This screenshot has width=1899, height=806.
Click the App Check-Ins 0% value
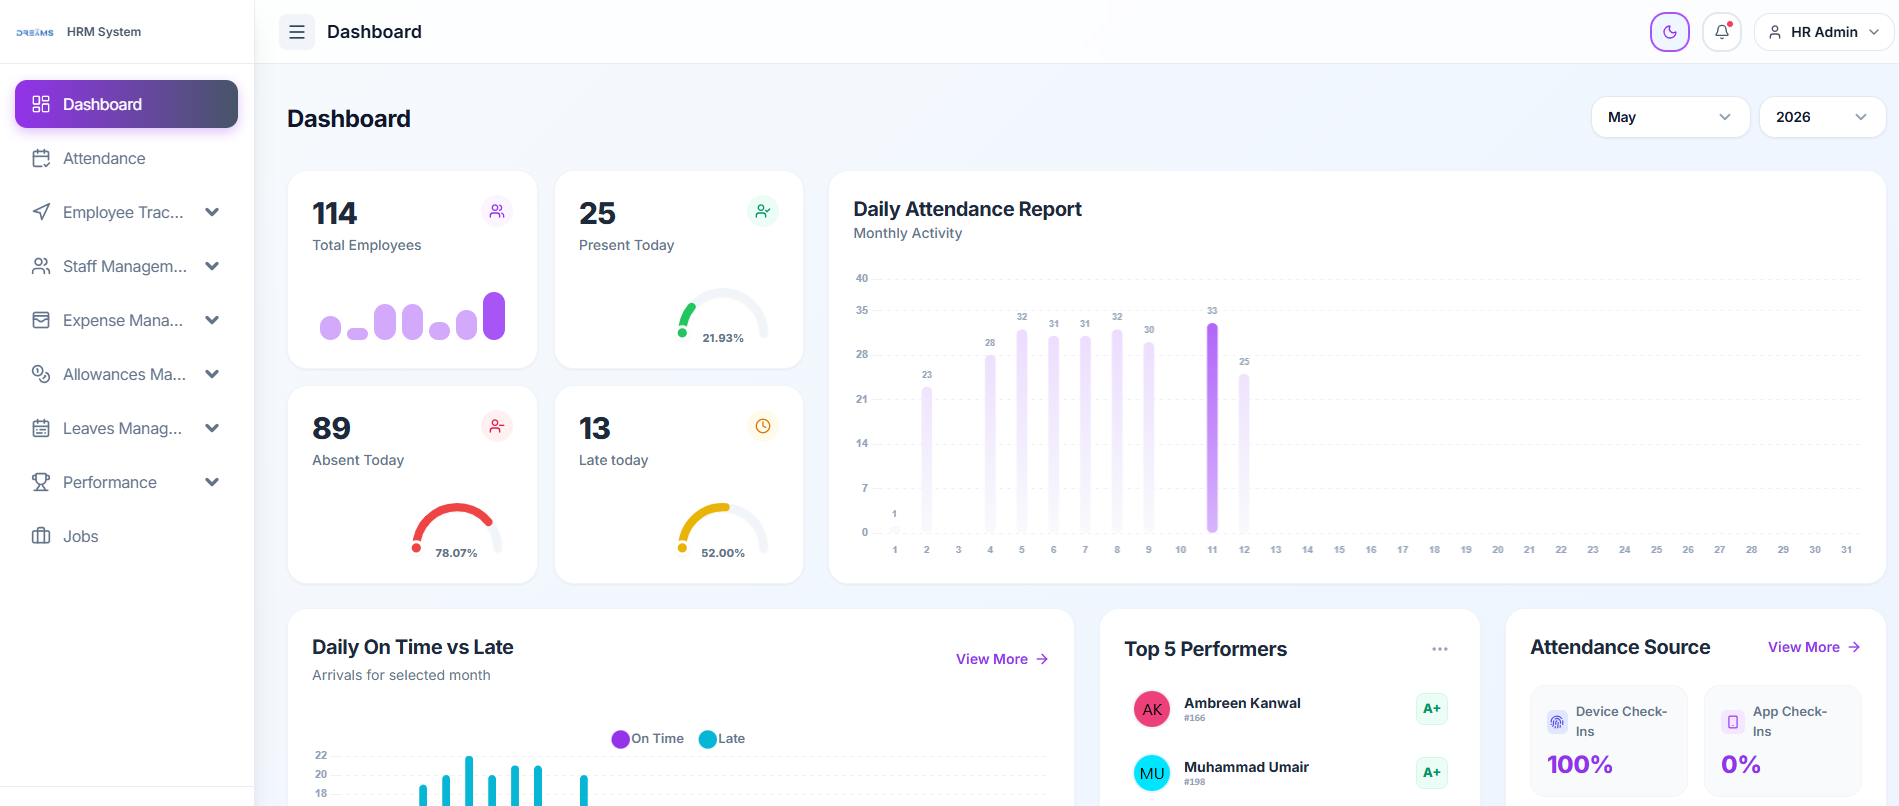(x=1741, y=765)
